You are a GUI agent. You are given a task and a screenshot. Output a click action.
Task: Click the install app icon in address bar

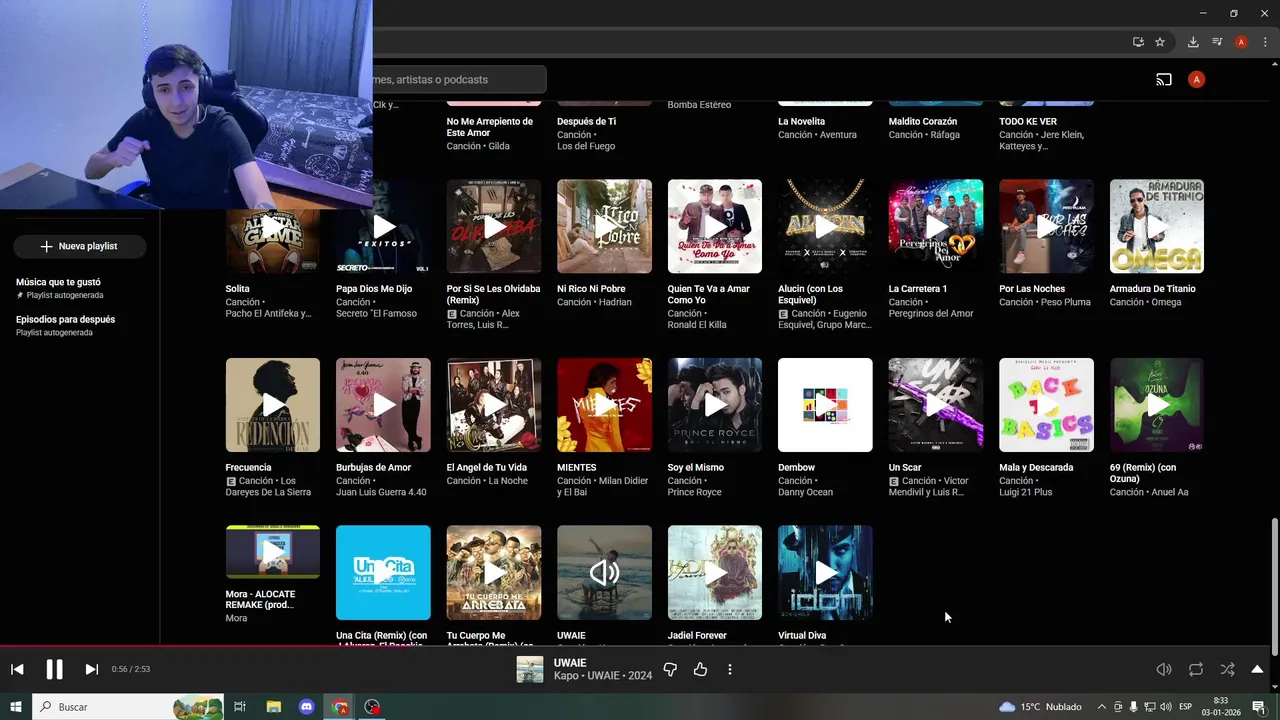pyautogui.click(x=1138, y=42)
